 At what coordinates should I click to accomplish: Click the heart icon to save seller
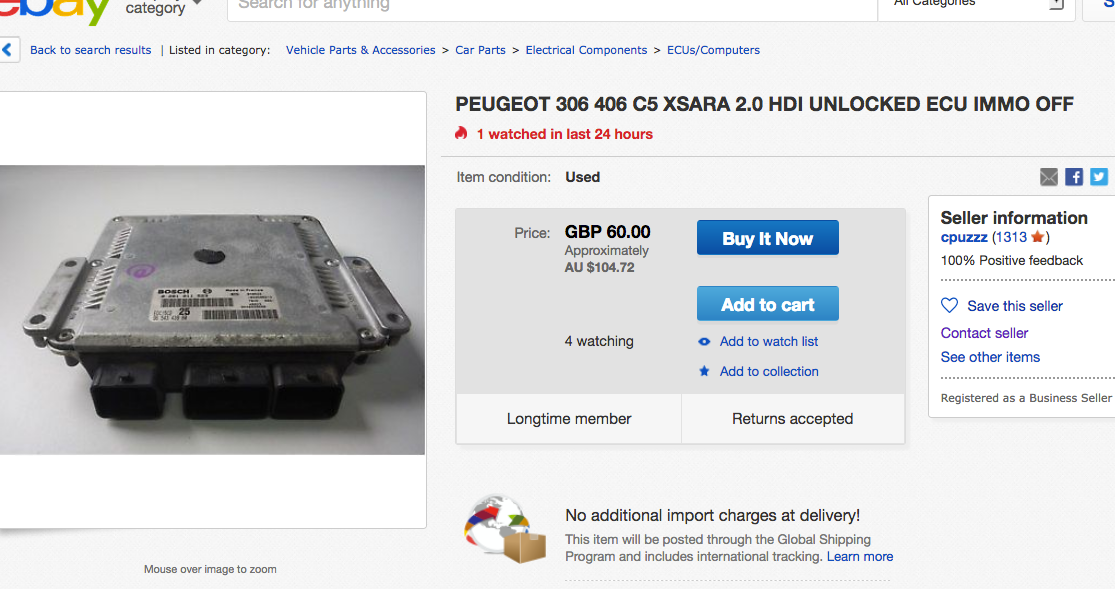click(950, 306)
